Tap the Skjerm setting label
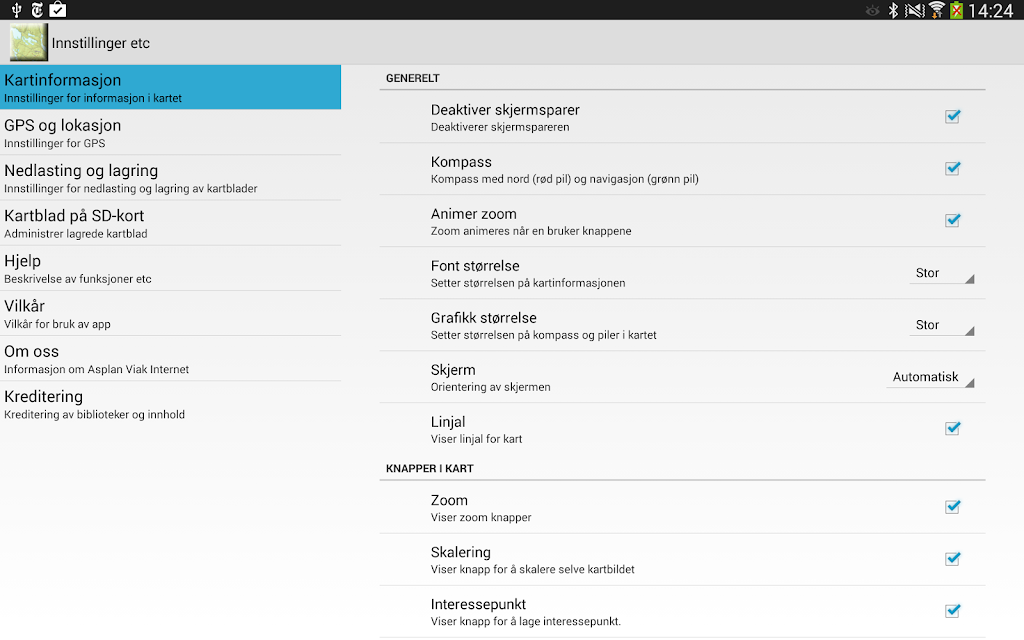1024x640 pixels. pyautogui.click(x=453, y=370)
